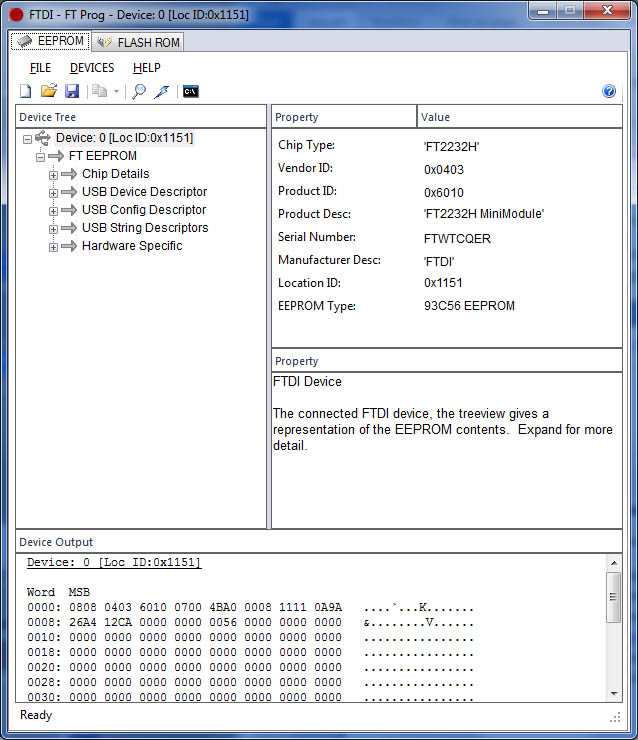Click hex row 0008: in device output
This screenshot has width=638, height=740.
pyautogui.click(x=250, y=622)
